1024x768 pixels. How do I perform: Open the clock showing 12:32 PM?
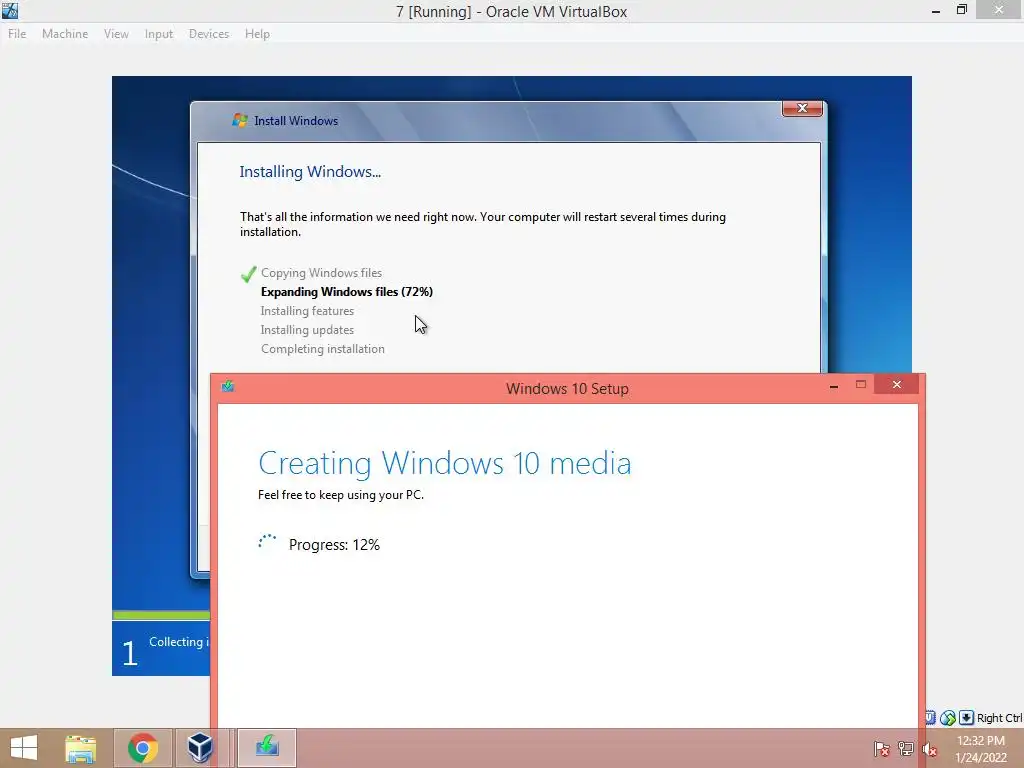click(980, 749)
